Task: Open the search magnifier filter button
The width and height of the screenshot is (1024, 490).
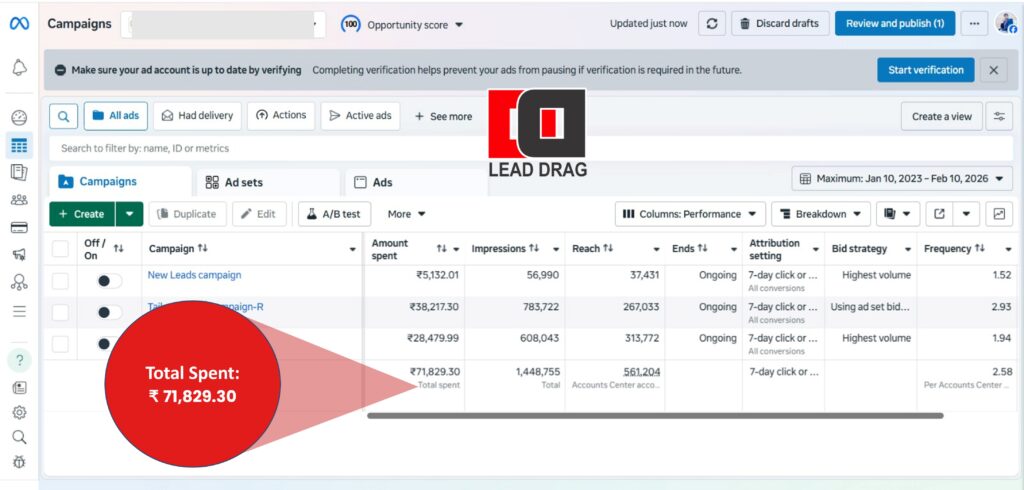Action: (63, 116)
